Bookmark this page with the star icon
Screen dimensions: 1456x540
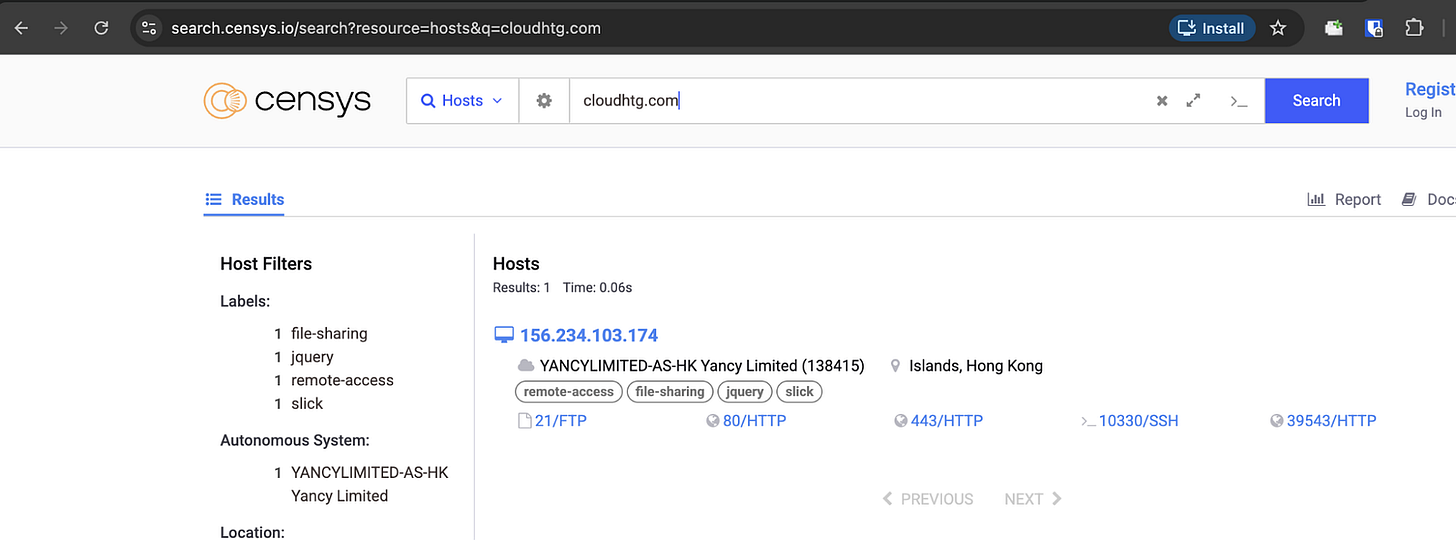[x=1277, y=28]
